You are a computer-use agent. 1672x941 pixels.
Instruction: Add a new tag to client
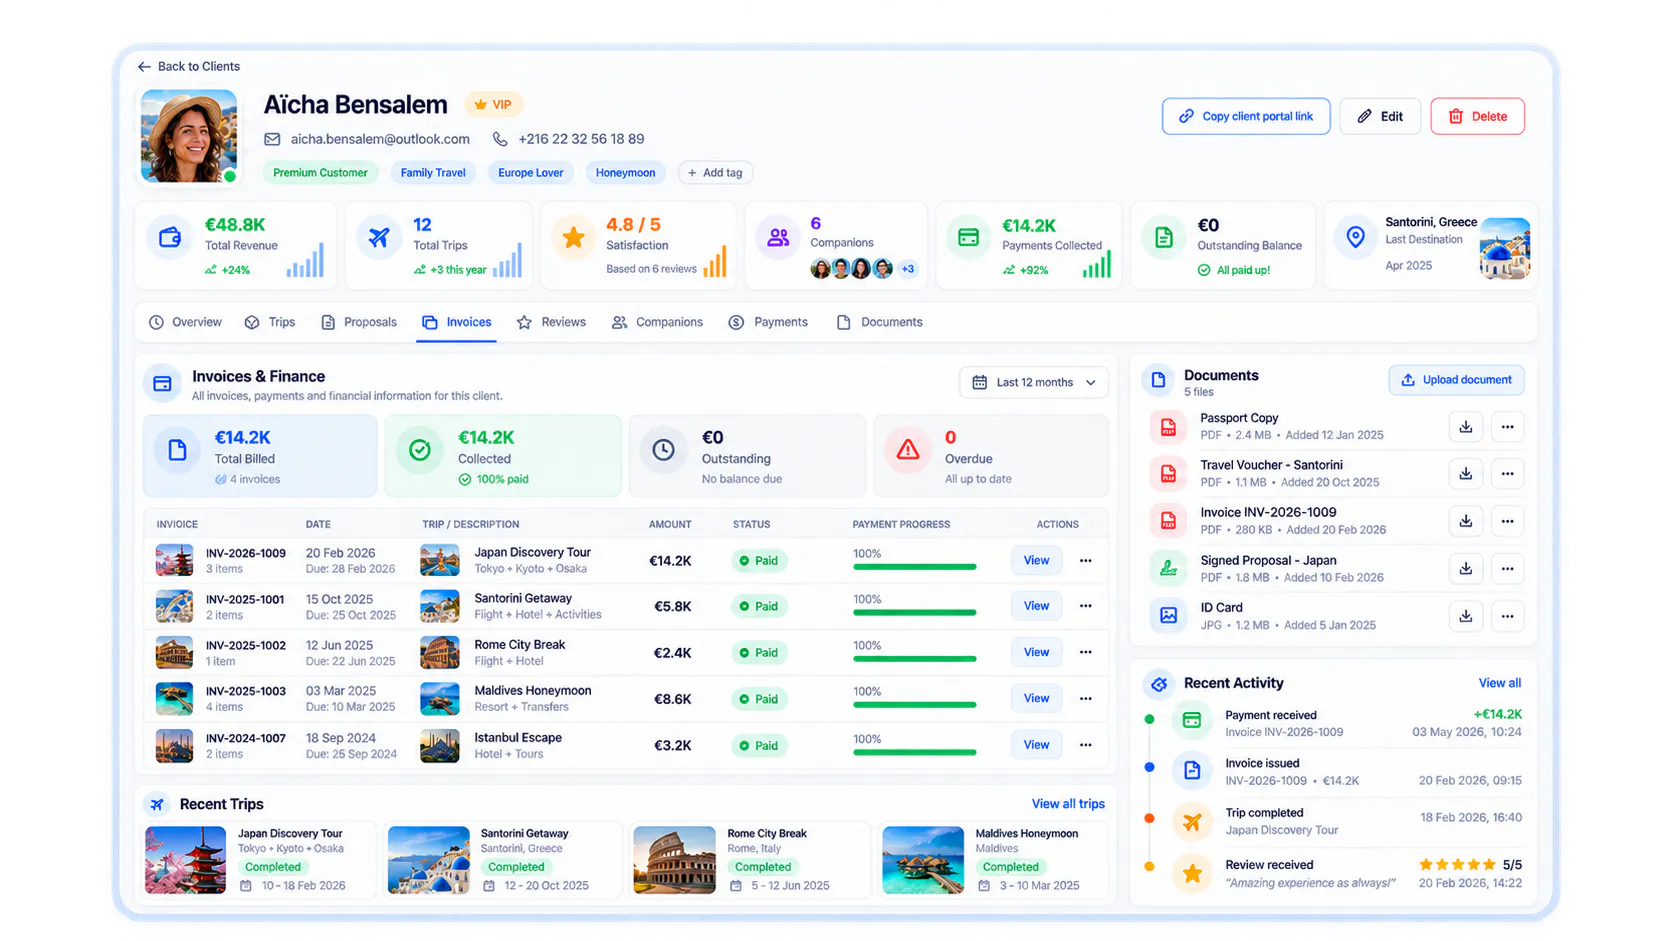tap(715, 173)
